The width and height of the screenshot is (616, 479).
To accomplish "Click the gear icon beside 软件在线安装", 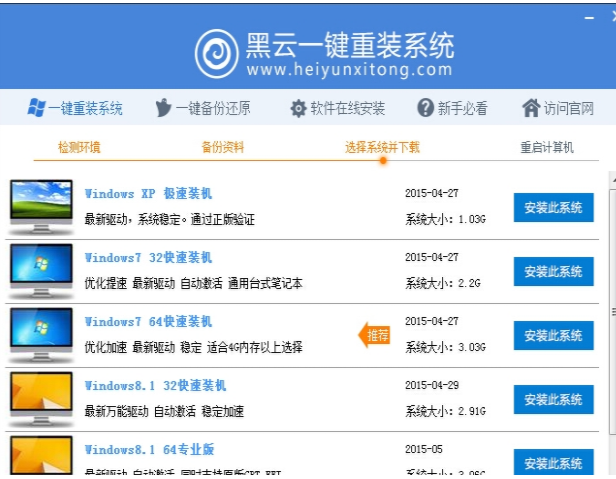I will pyautogui.click(x=298, y=108).
